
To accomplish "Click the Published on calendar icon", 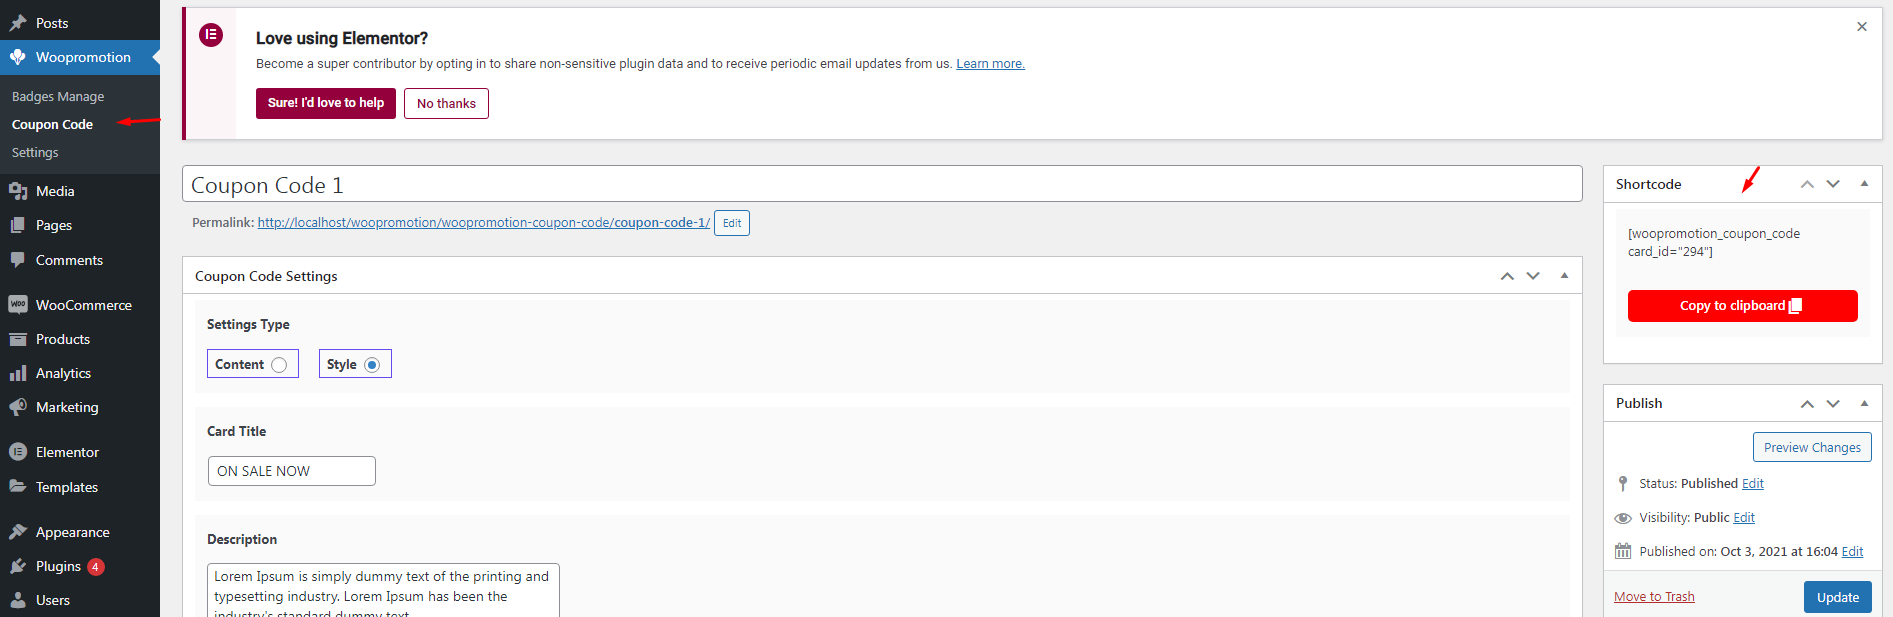I will coord(1623,551).
